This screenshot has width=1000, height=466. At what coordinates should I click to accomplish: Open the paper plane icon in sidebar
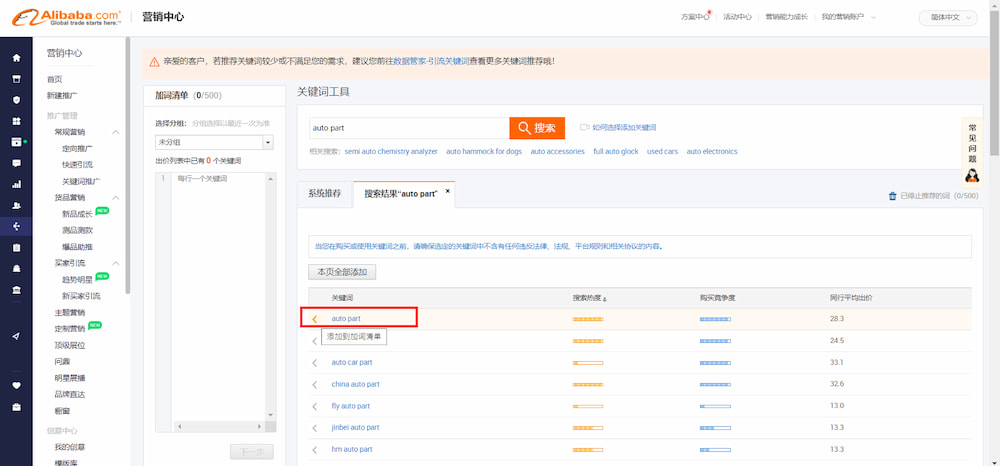17,336
